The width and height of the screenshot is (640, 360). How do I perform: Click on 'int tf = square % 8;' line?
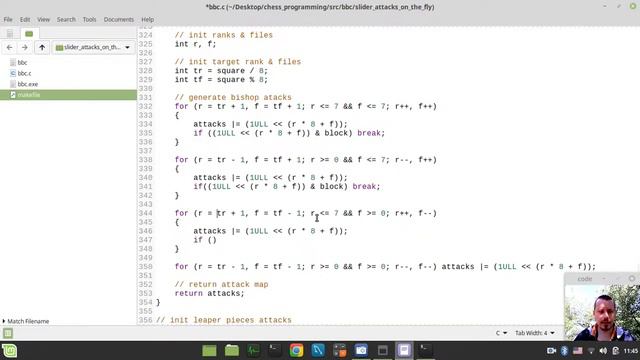tap(221, 80)
